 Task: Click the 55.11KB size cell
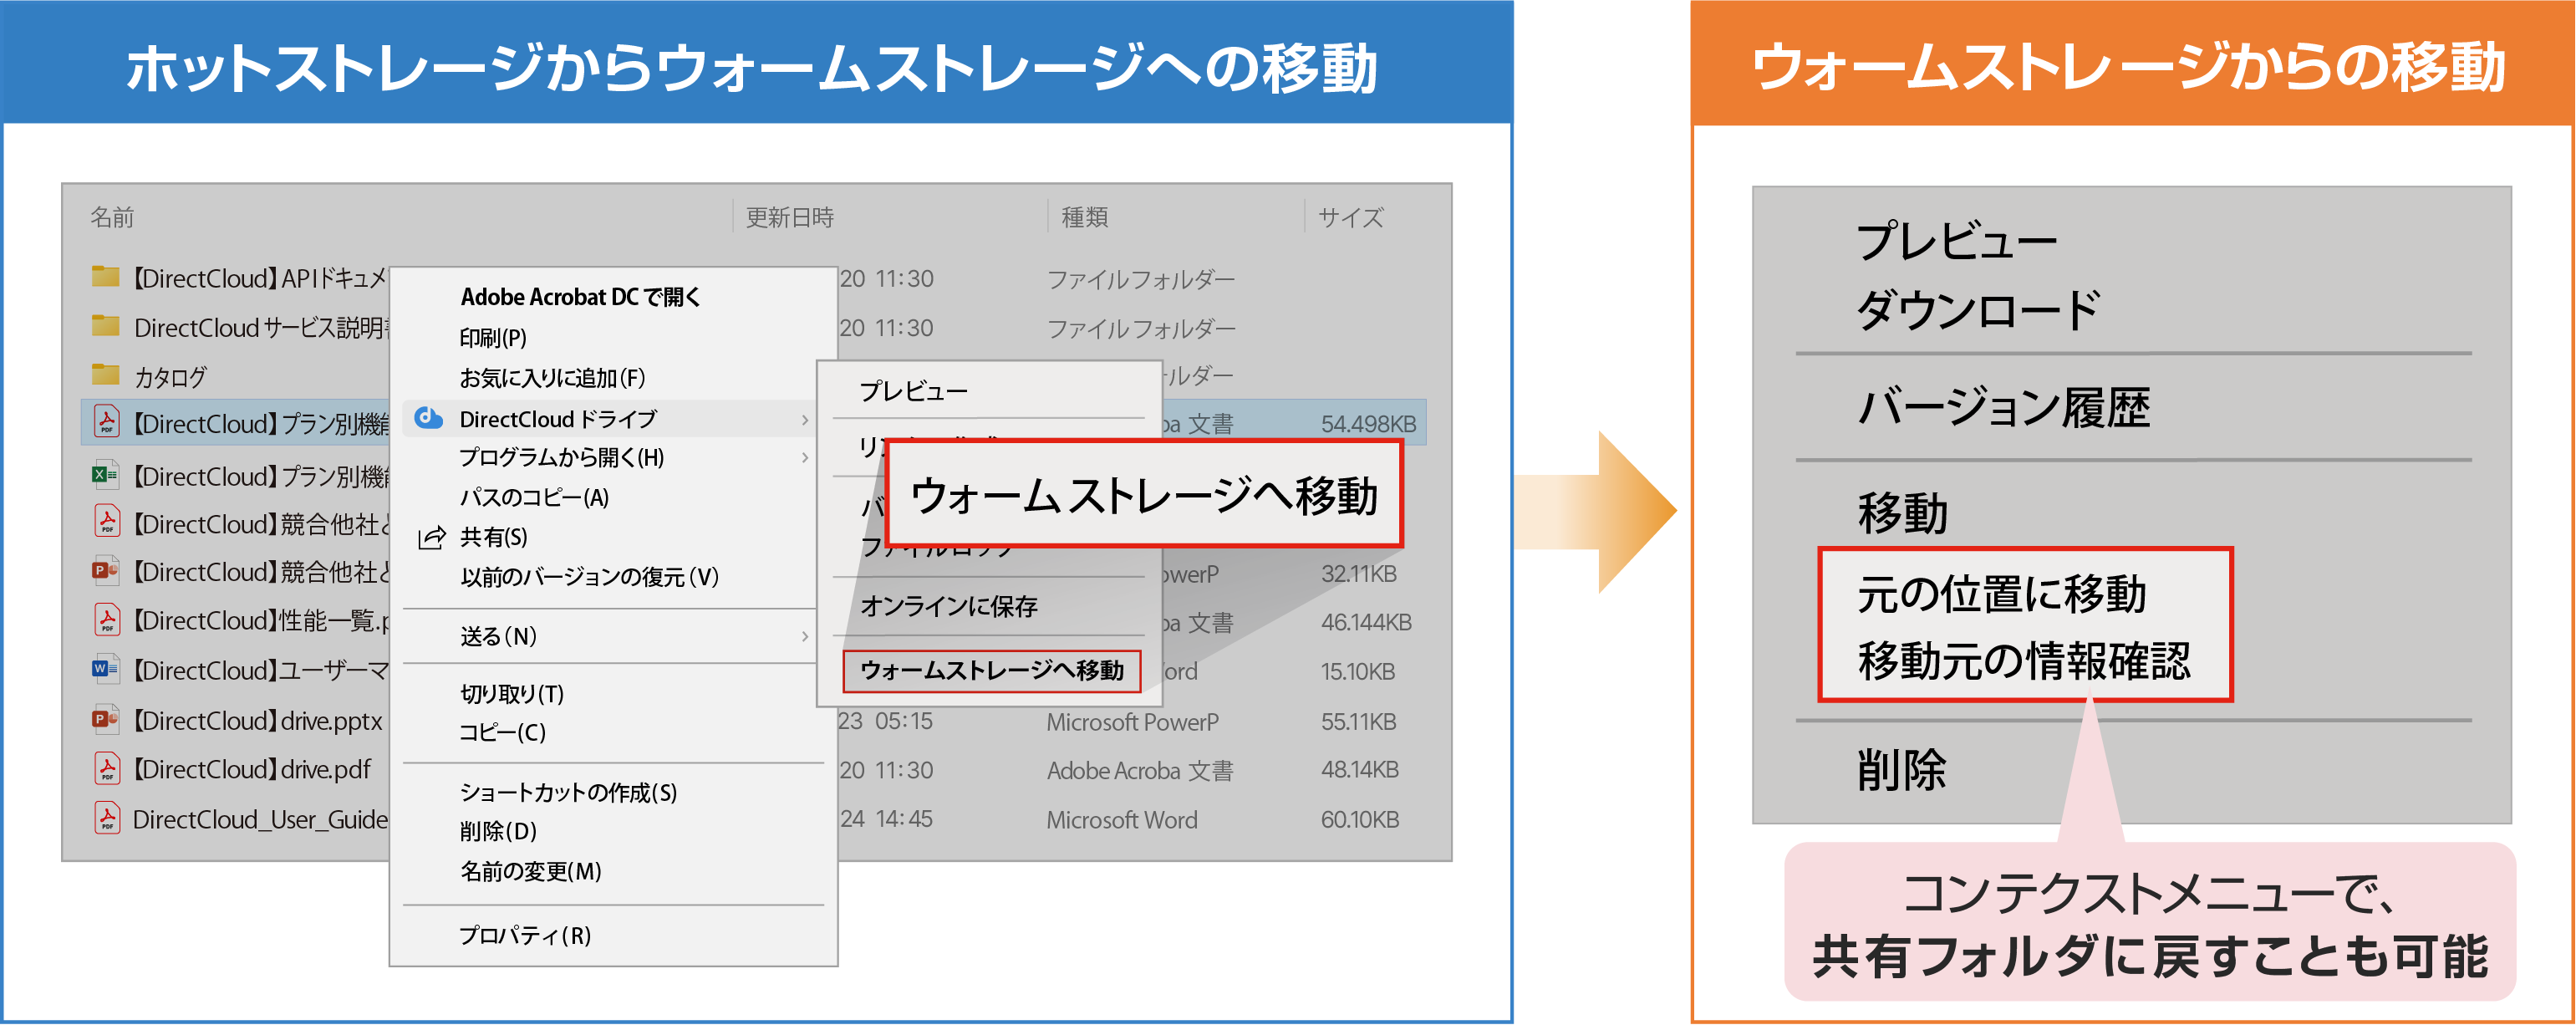1358,721
